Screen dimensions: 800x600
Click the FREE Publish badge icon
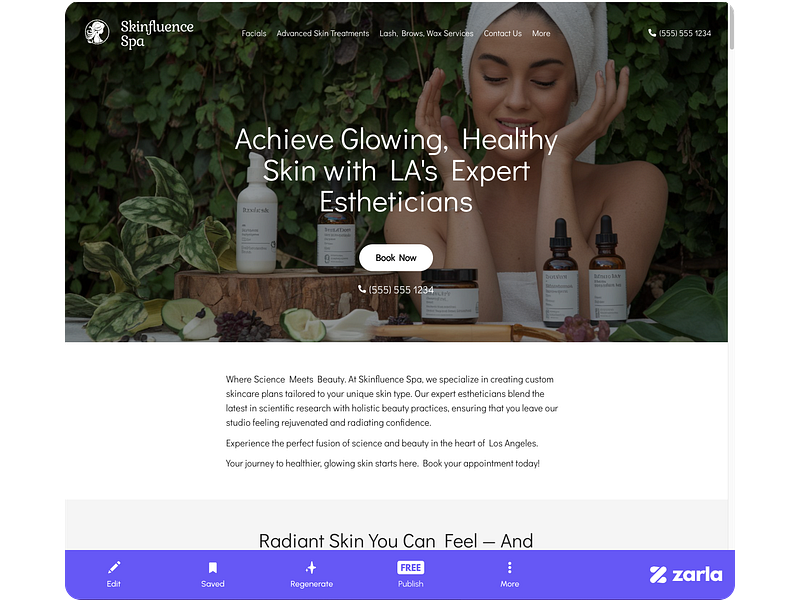[411, 567]
